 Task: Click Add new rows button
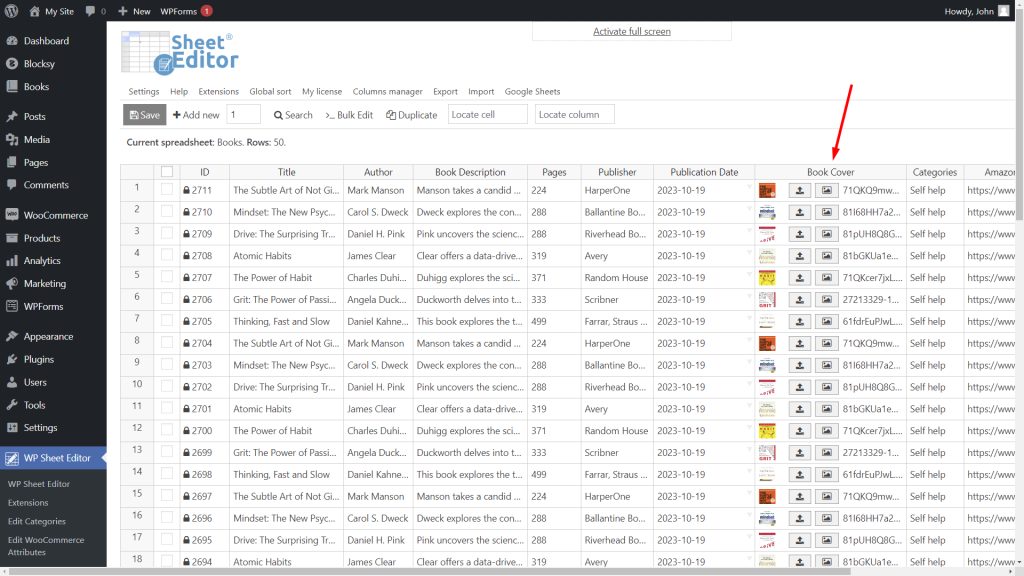click(x=196, y=115)
